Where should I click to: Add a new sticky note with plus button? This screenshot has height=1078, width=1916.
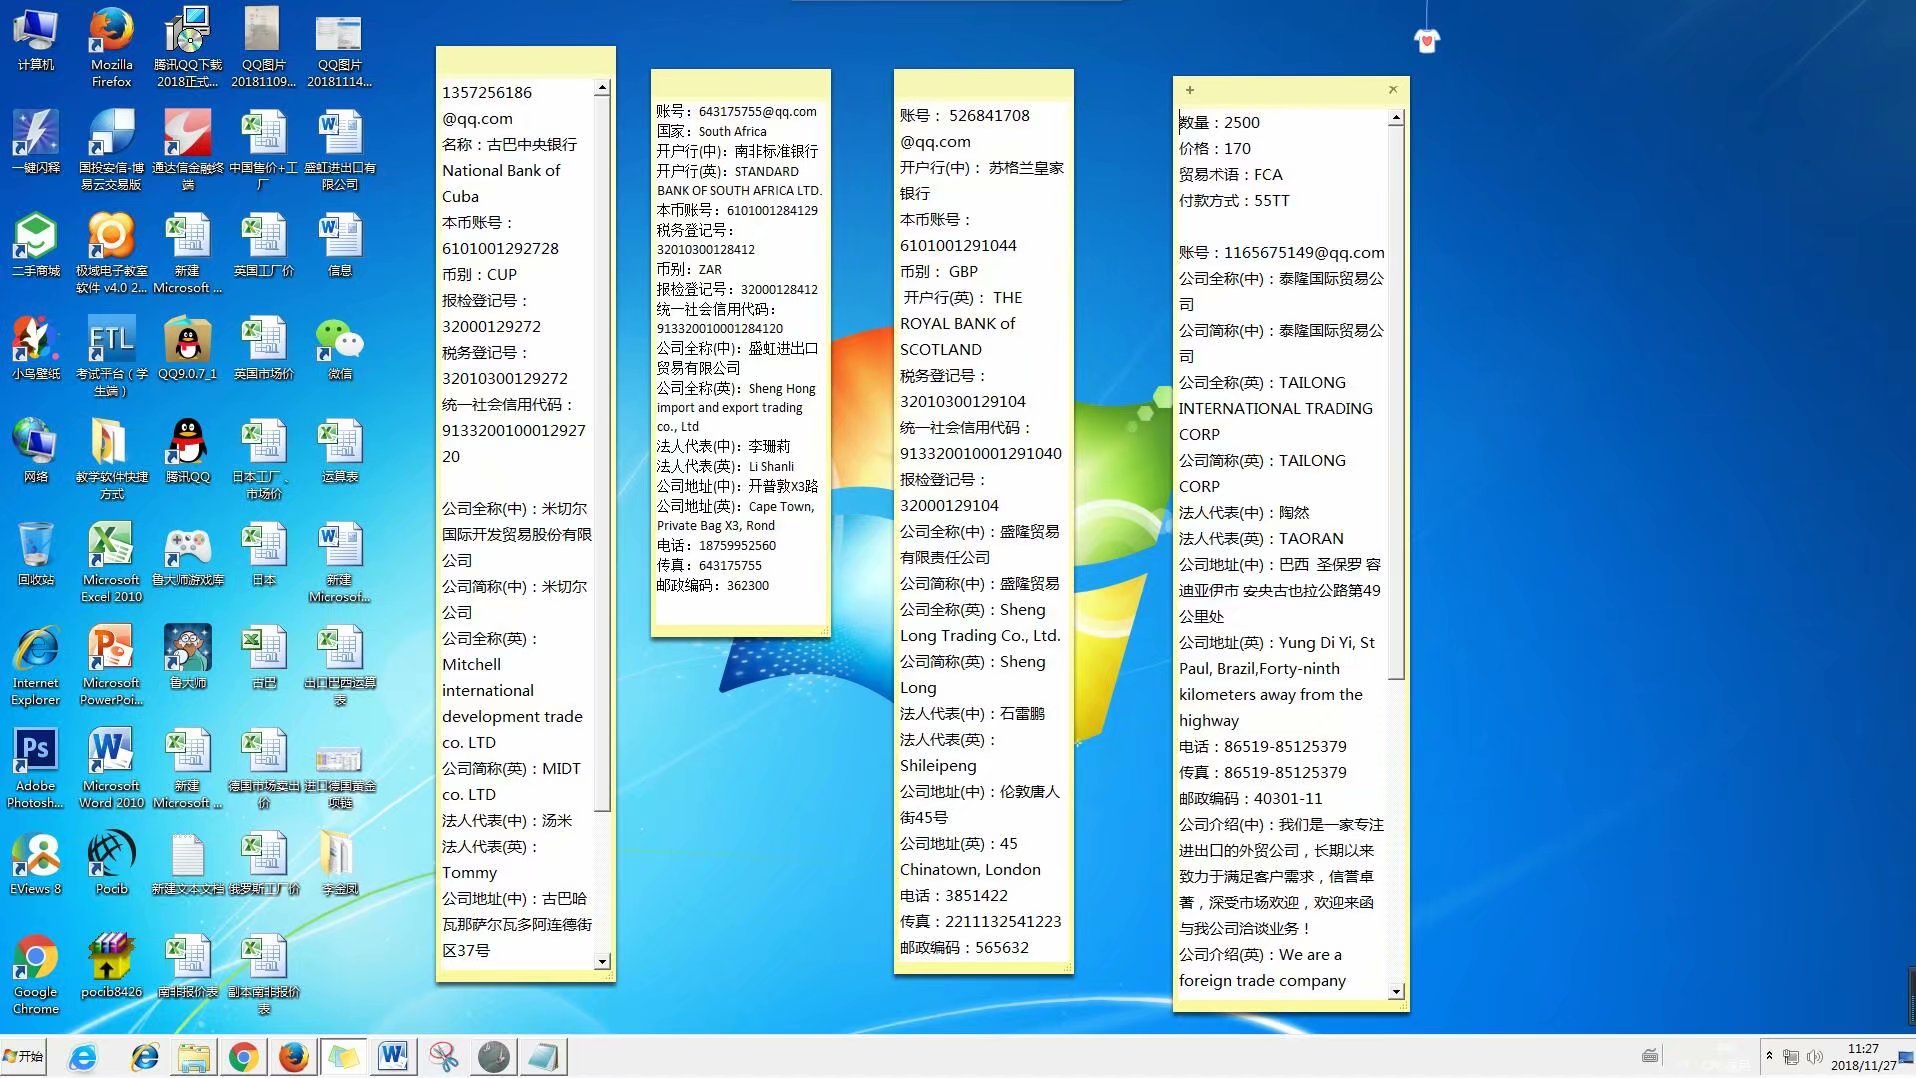(x=1190, y=90)
